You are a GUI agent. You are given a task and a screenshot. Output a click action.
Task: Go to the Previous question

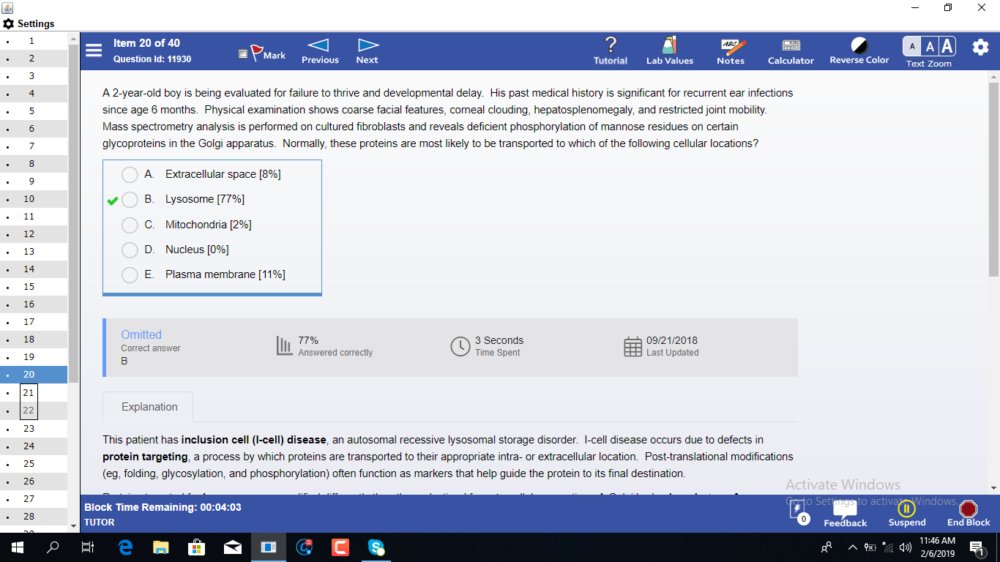tap(320, 51)
